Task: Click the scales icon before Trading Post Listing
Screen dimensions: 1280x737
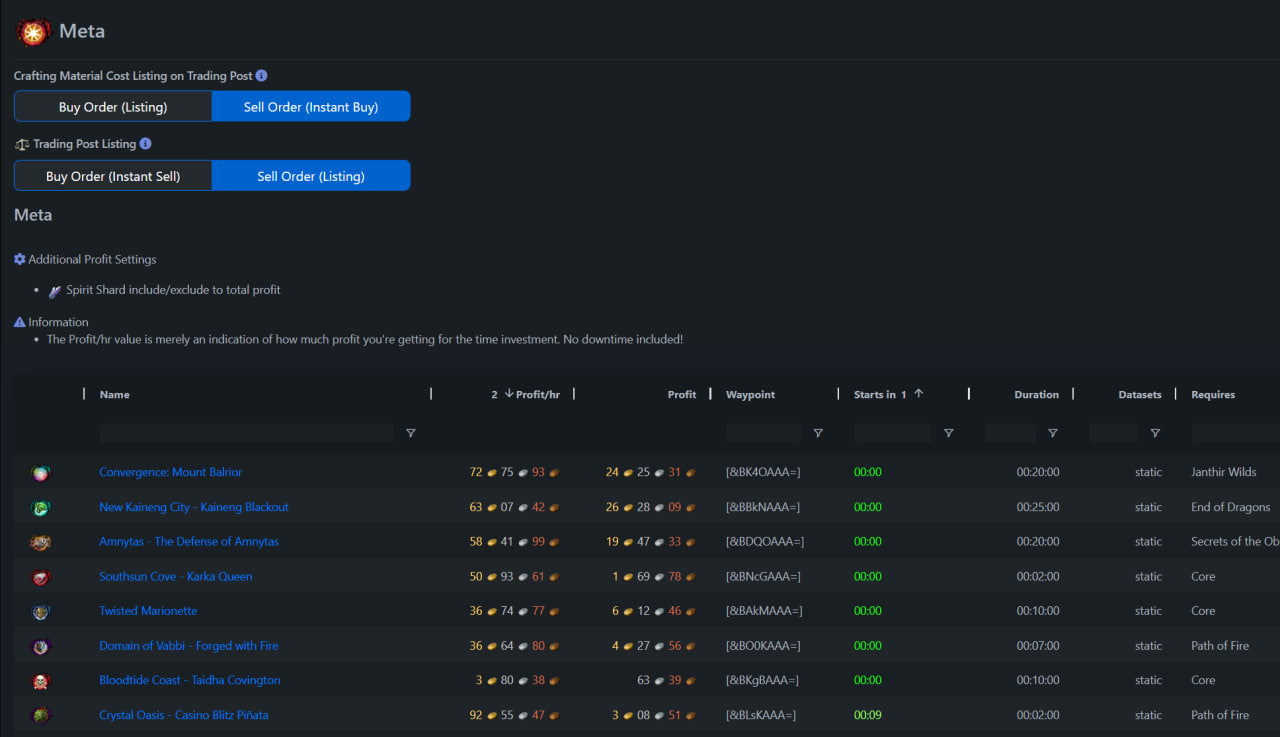Action: pos(22,144)
